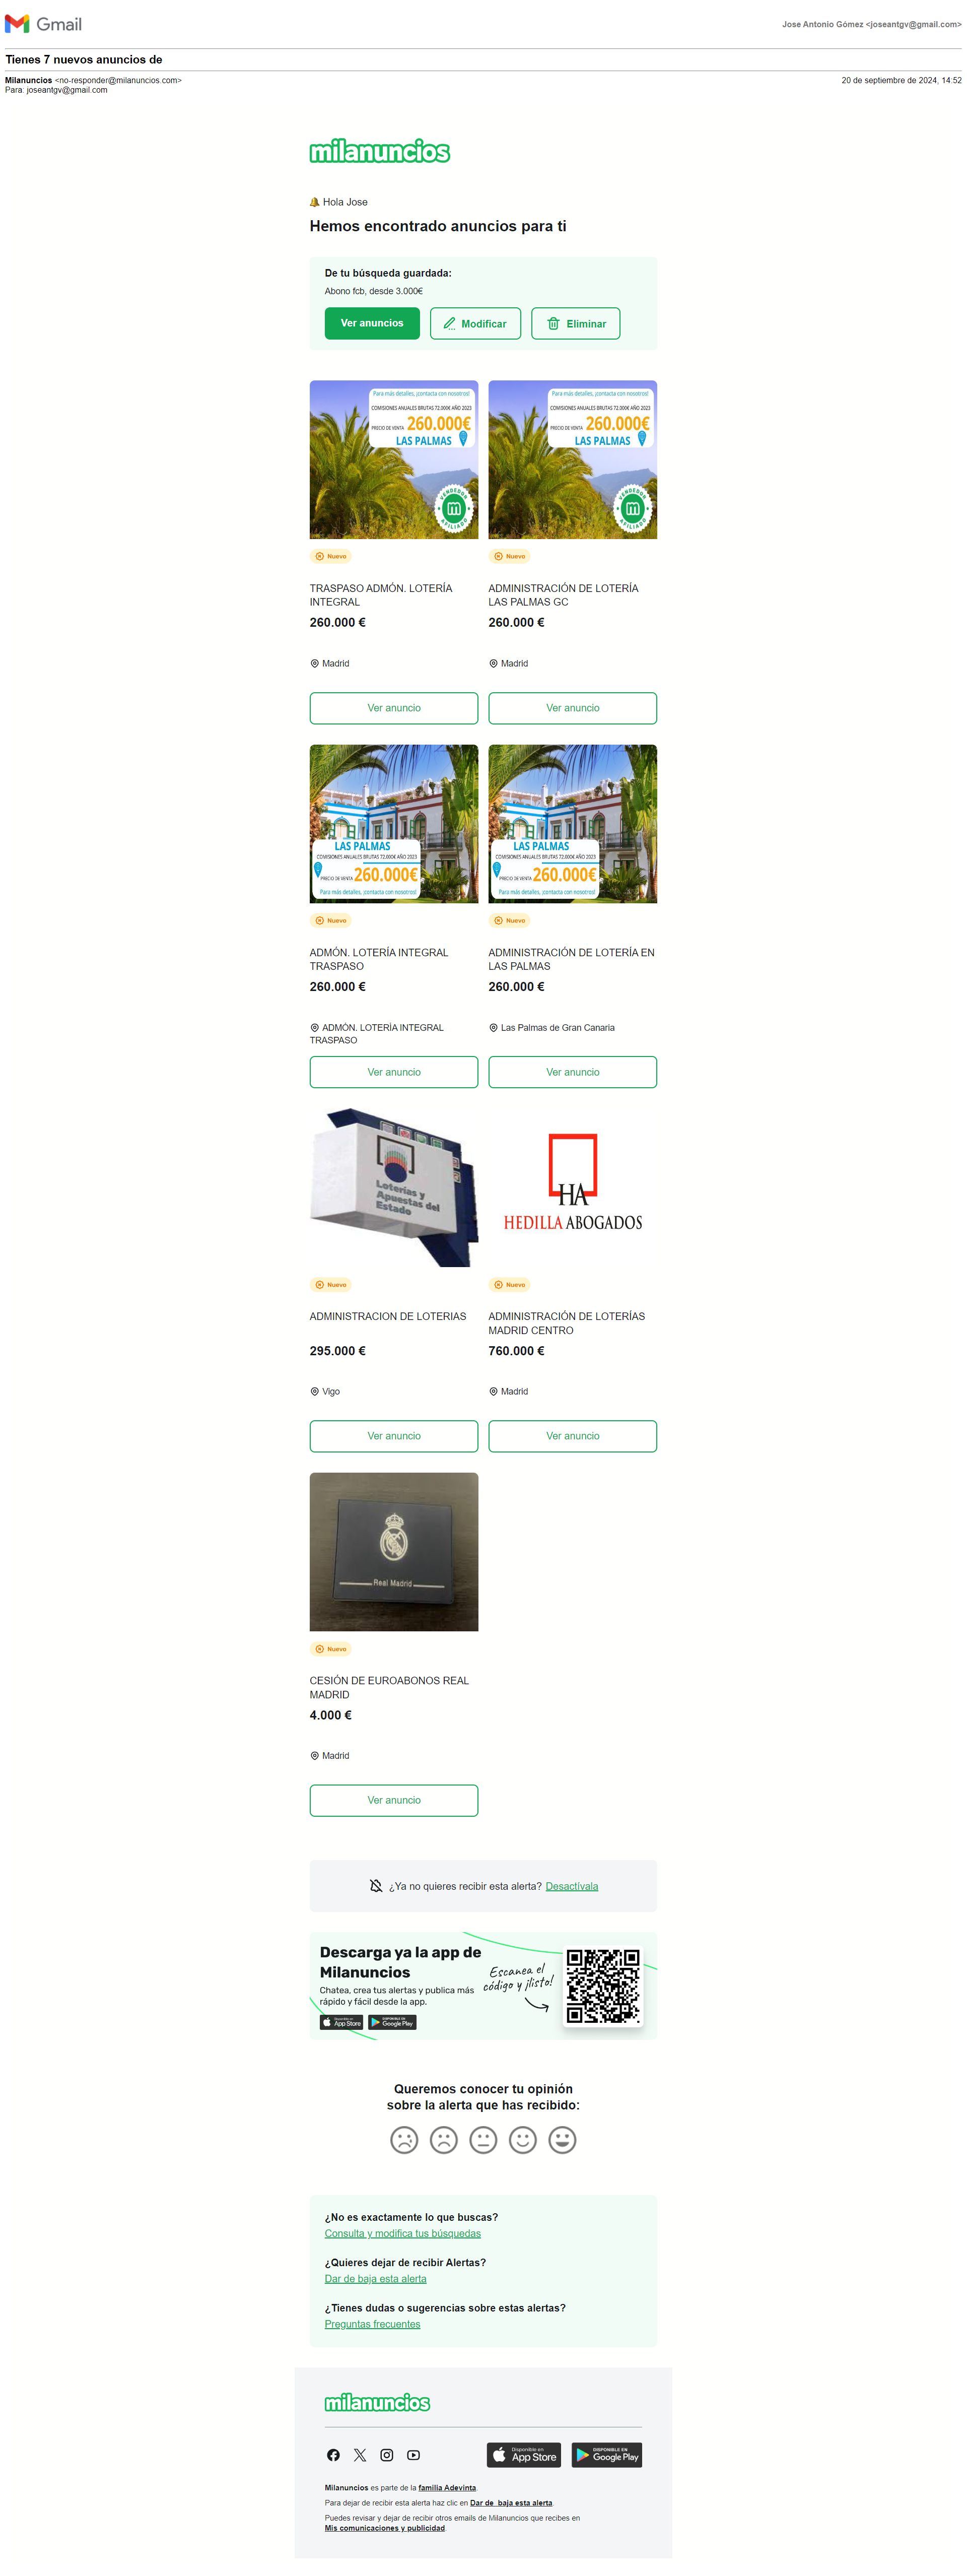Open Preguntas frecuentes link
967x2576 pixels.
[x=372, y=2323]
